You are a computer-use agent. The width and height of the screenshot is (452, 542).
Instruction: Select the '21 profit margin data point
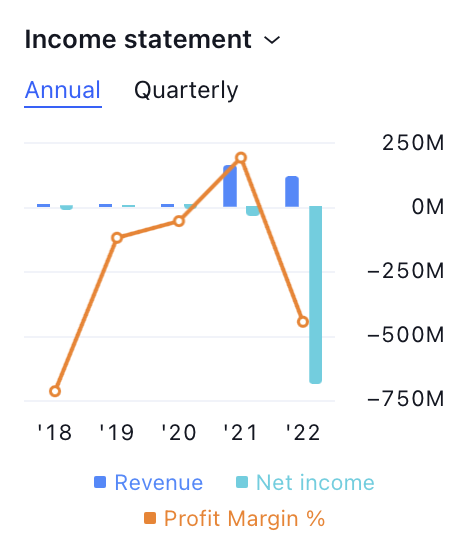tap(241, 158)
